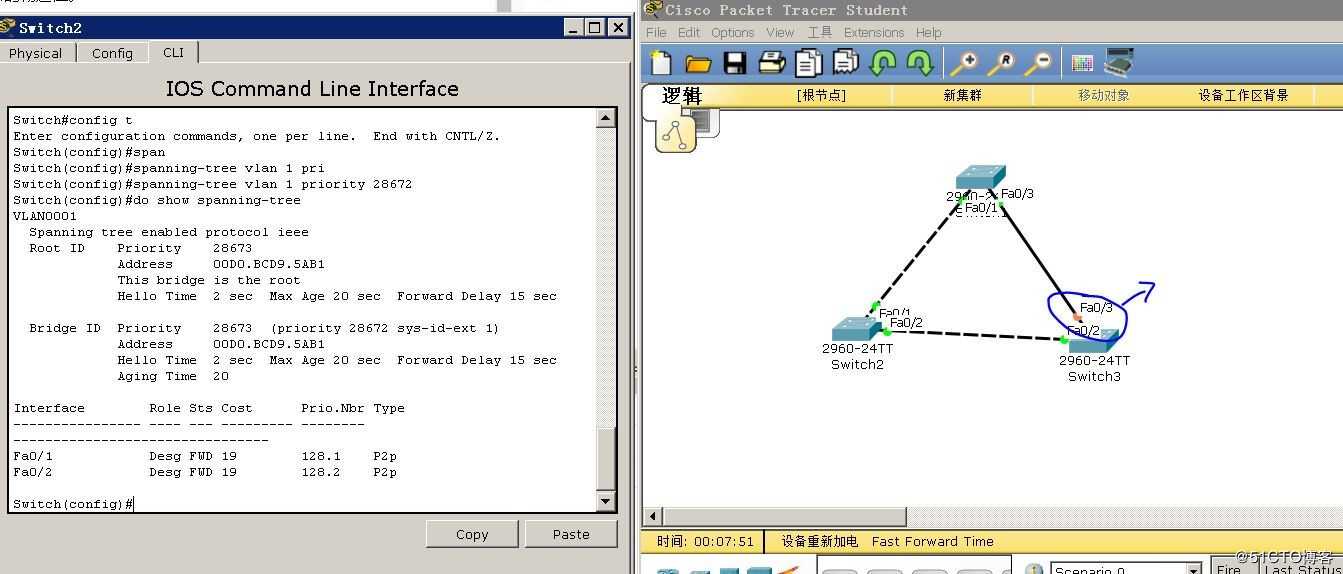This screenshot has height=574, width=1343.
Task: Open the File menu in Packet Tracer
Action: pos(656,32)
